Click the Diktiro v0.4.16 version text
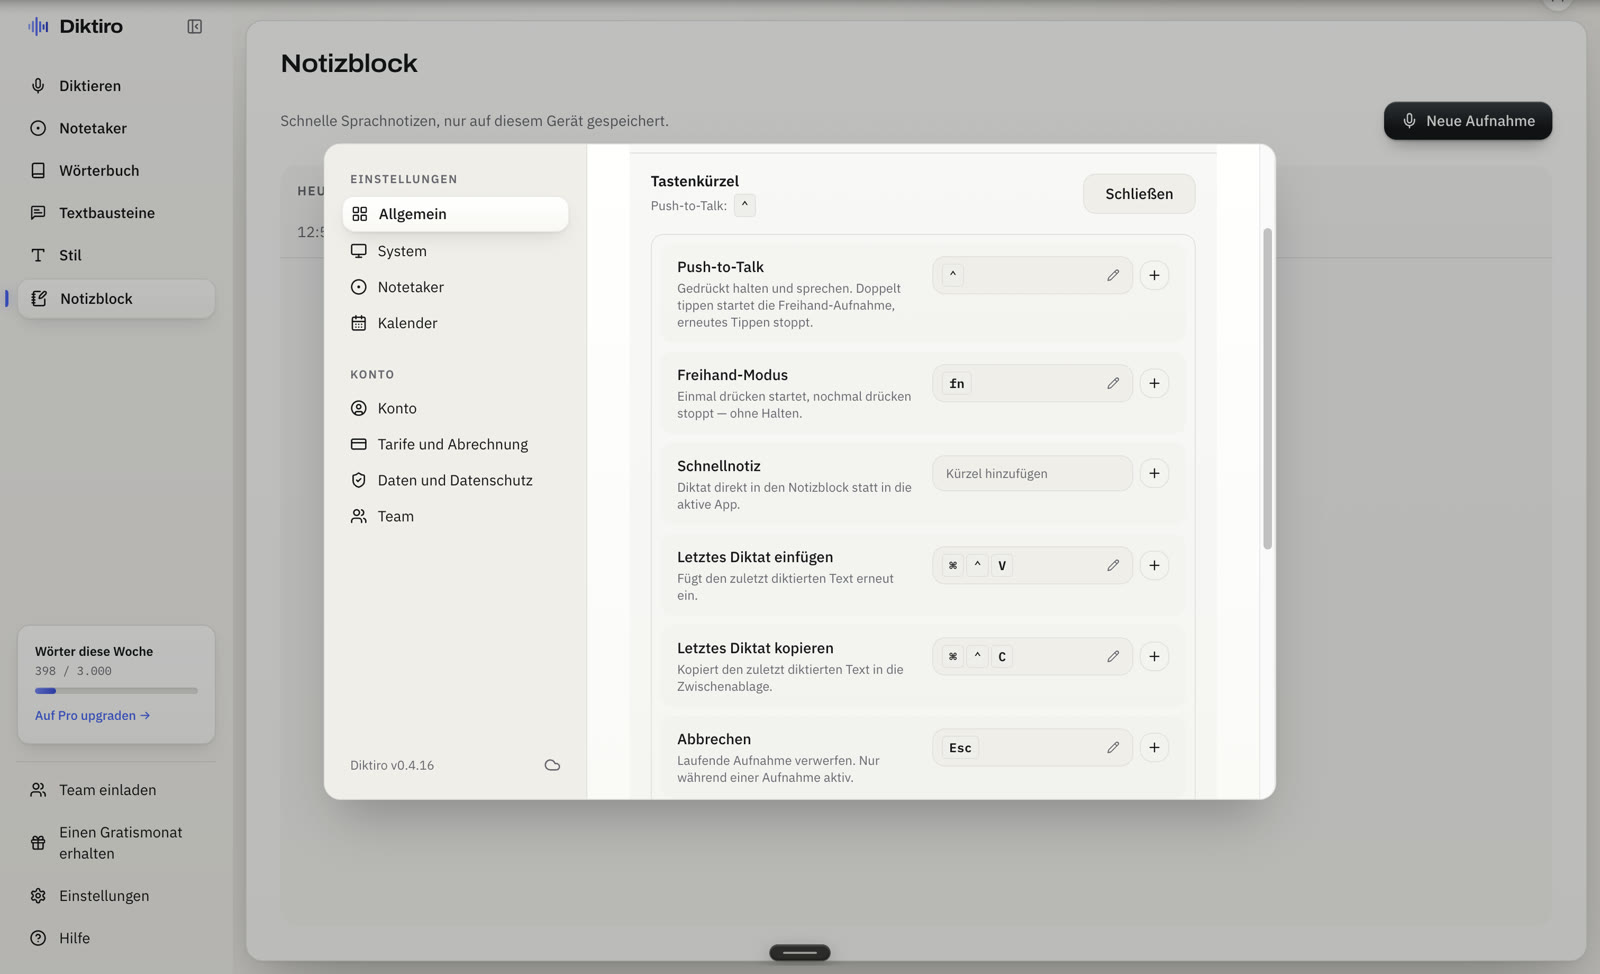Screen dimensions: 1600x974 point(392,766)
